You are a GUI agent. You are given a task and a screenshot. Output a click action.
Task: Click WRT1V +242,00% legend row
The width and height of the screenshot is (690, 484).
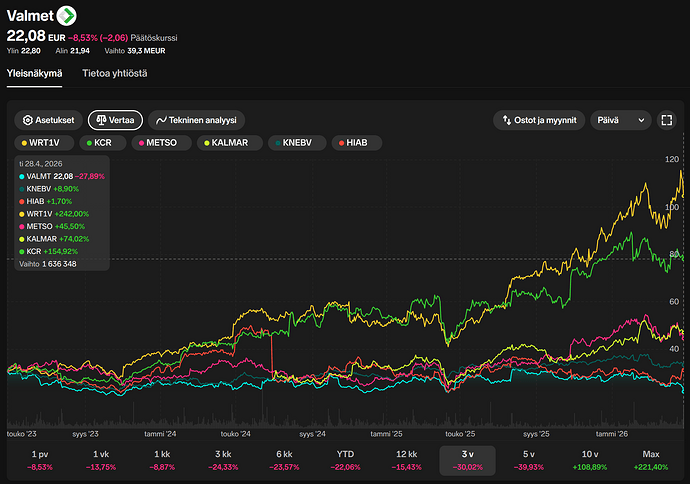pos(54,214)
